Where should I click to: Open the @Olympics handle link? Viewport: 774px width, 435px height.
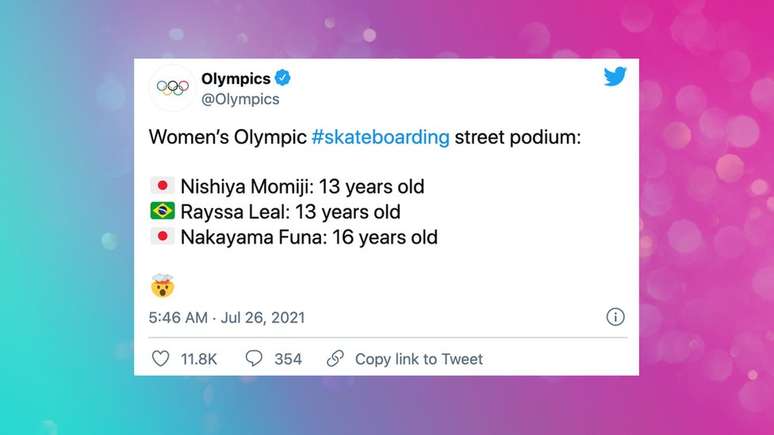point(240,99)
